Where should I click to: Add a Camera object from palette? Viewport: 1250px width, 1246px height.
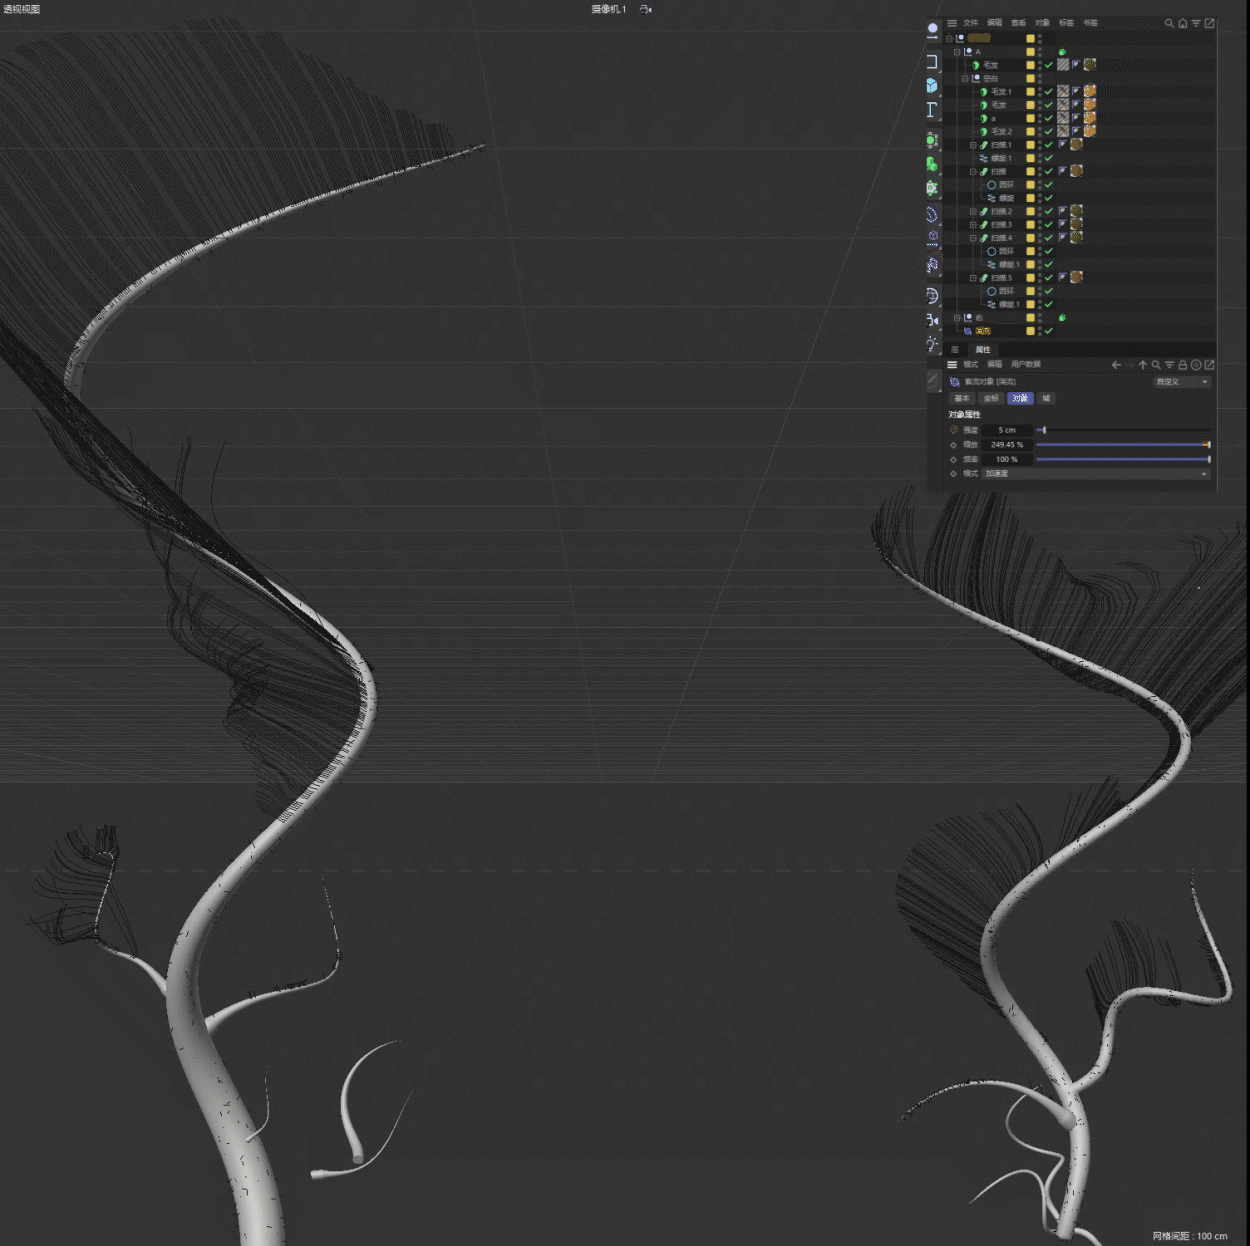pyautogui.click(x=932, y=320)
